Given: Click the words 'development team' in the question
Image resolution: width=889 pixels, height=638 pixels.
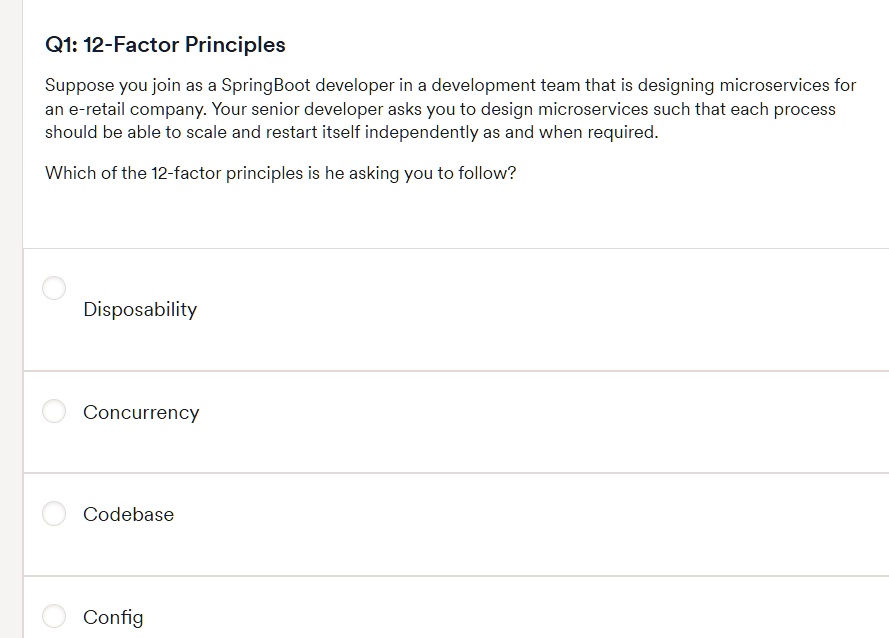Looking at the screenshot, I should (498, 86).
